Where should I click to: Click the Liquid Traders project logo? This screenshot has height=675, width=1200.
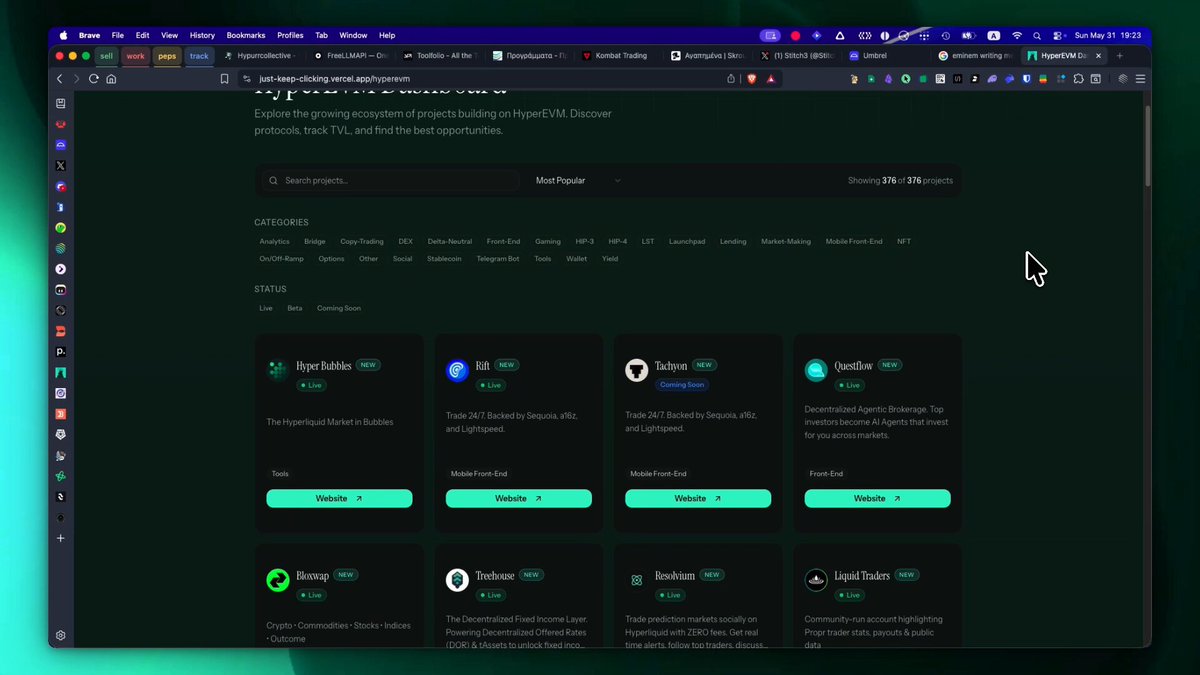[x=816, y=580]
